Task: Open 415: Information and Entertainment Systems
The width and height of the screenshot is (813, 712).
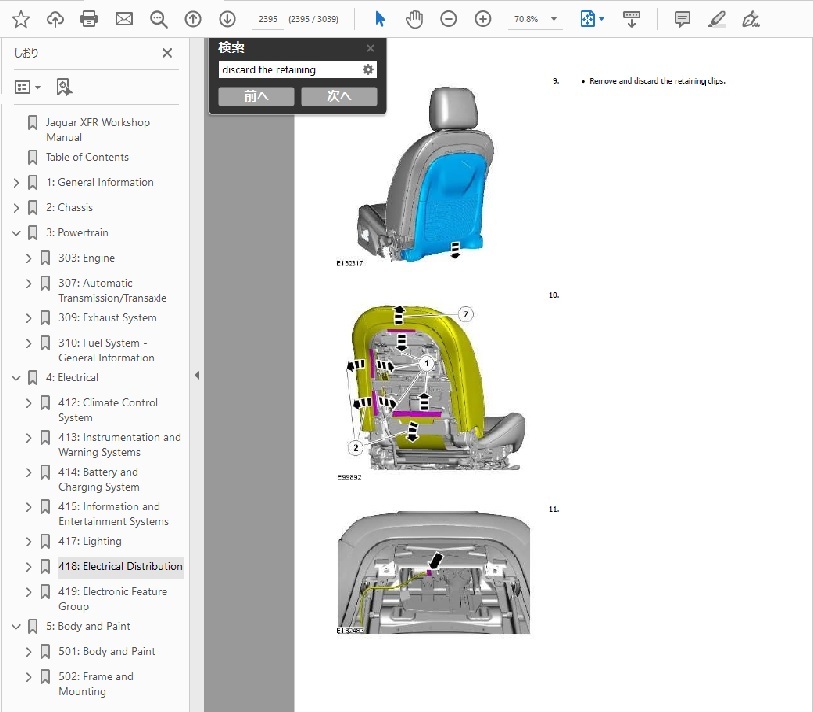Action: click(113, 514)
